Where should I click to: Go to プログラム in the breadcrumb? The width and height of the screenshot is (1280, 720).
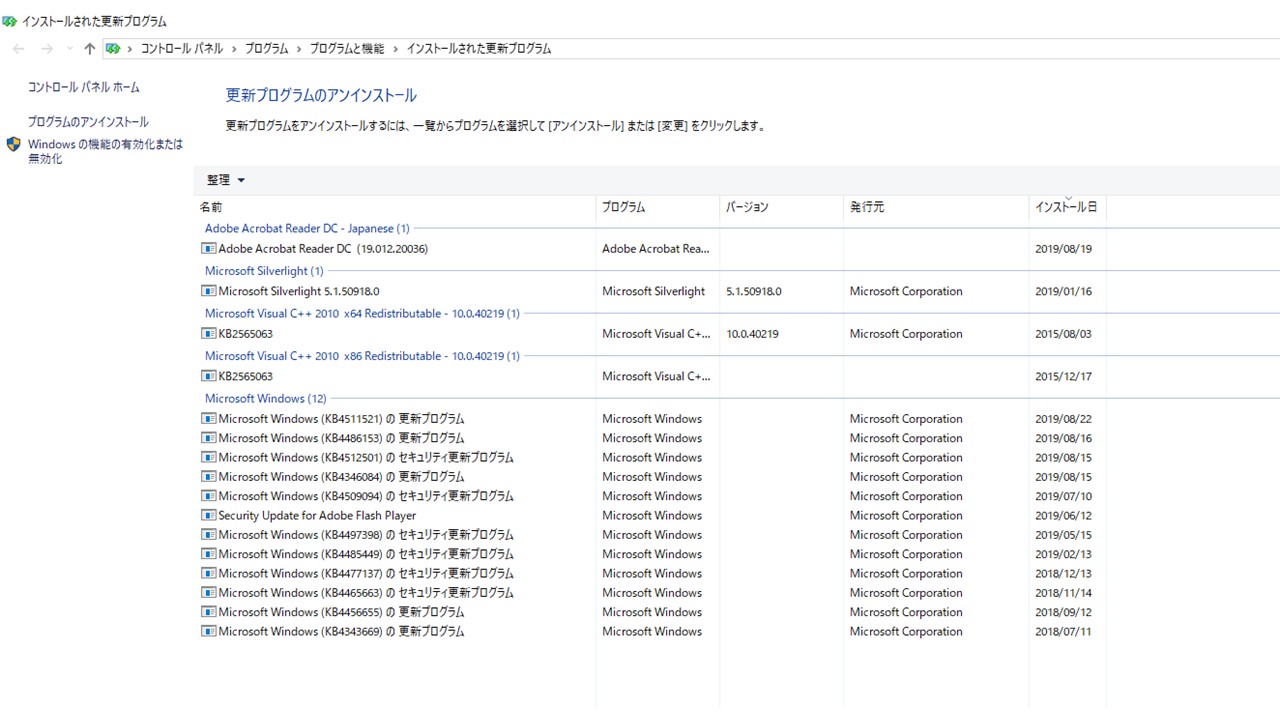pos(267,49)
